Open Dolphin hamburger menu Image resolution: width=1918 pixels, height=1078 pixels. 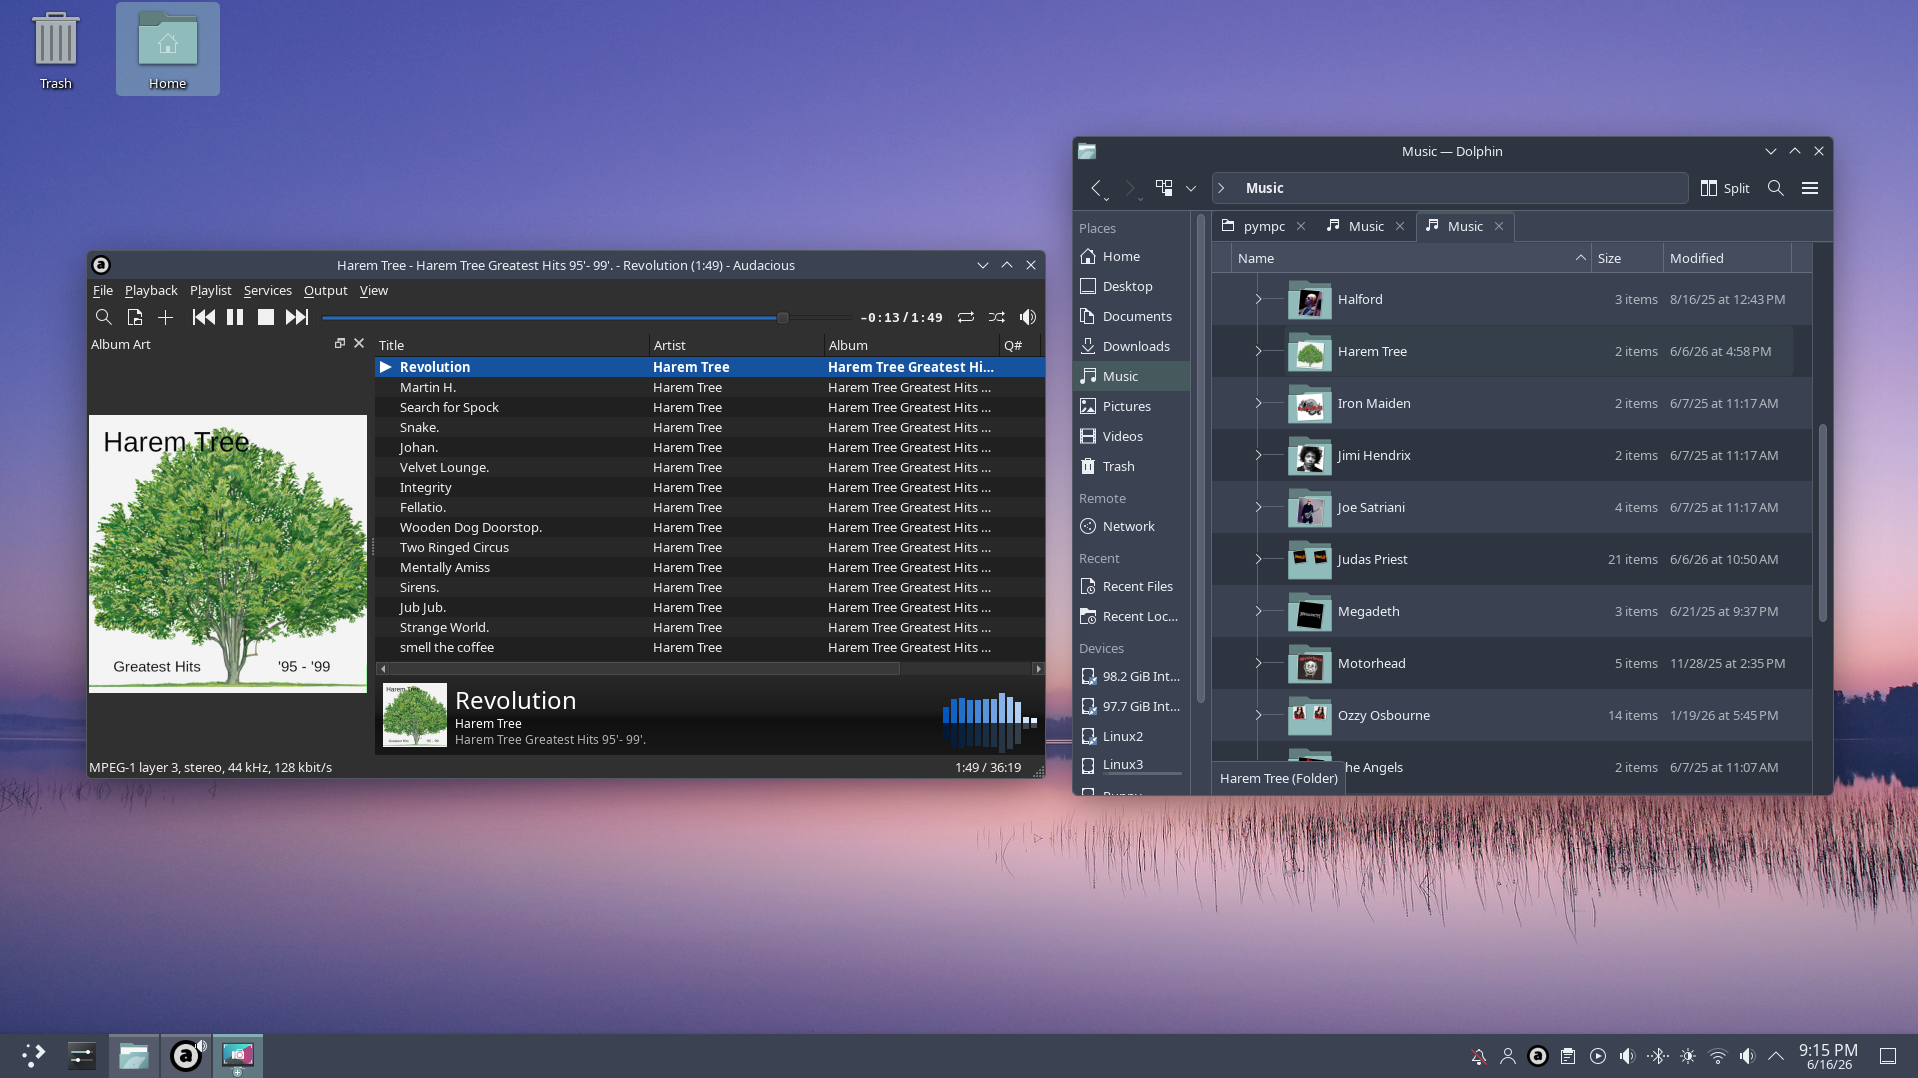[1810, 188]
